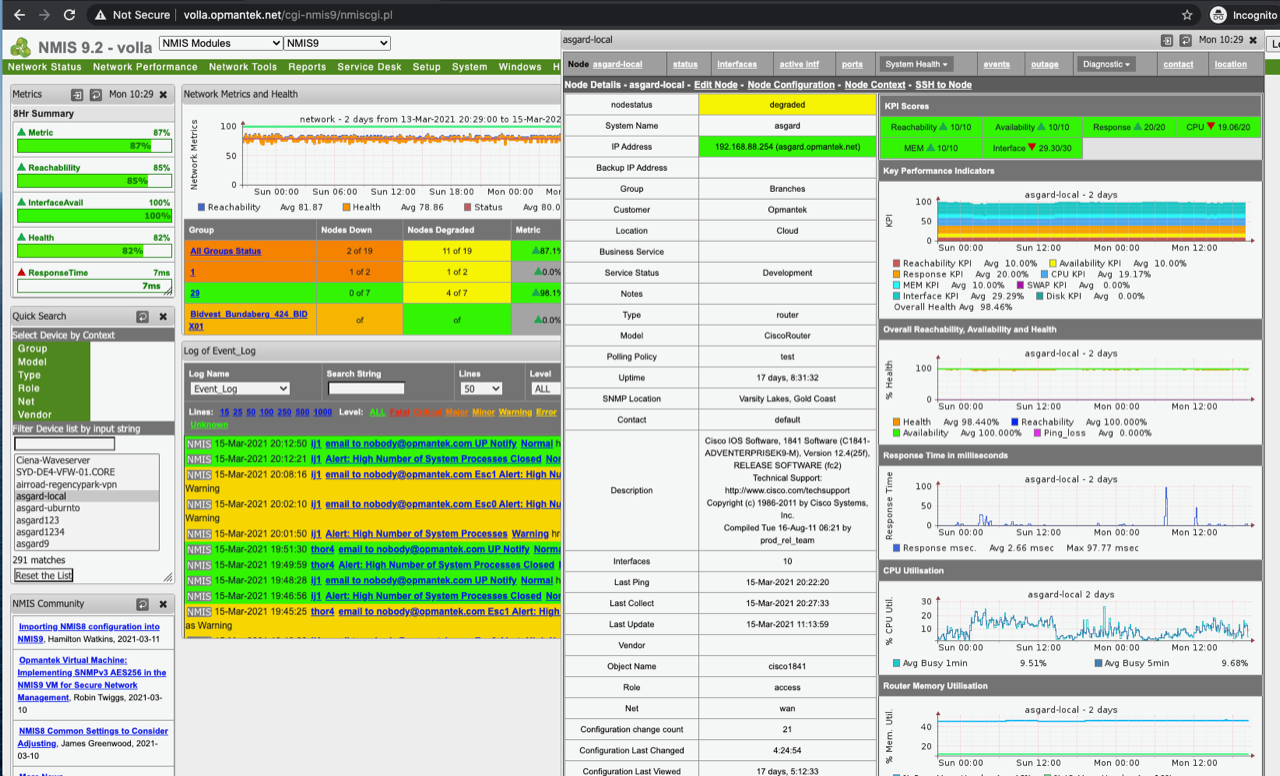This screenshot has height=776, width=1280.
Task: Expand the System Health dropdown
Action: tap(917, 64)
